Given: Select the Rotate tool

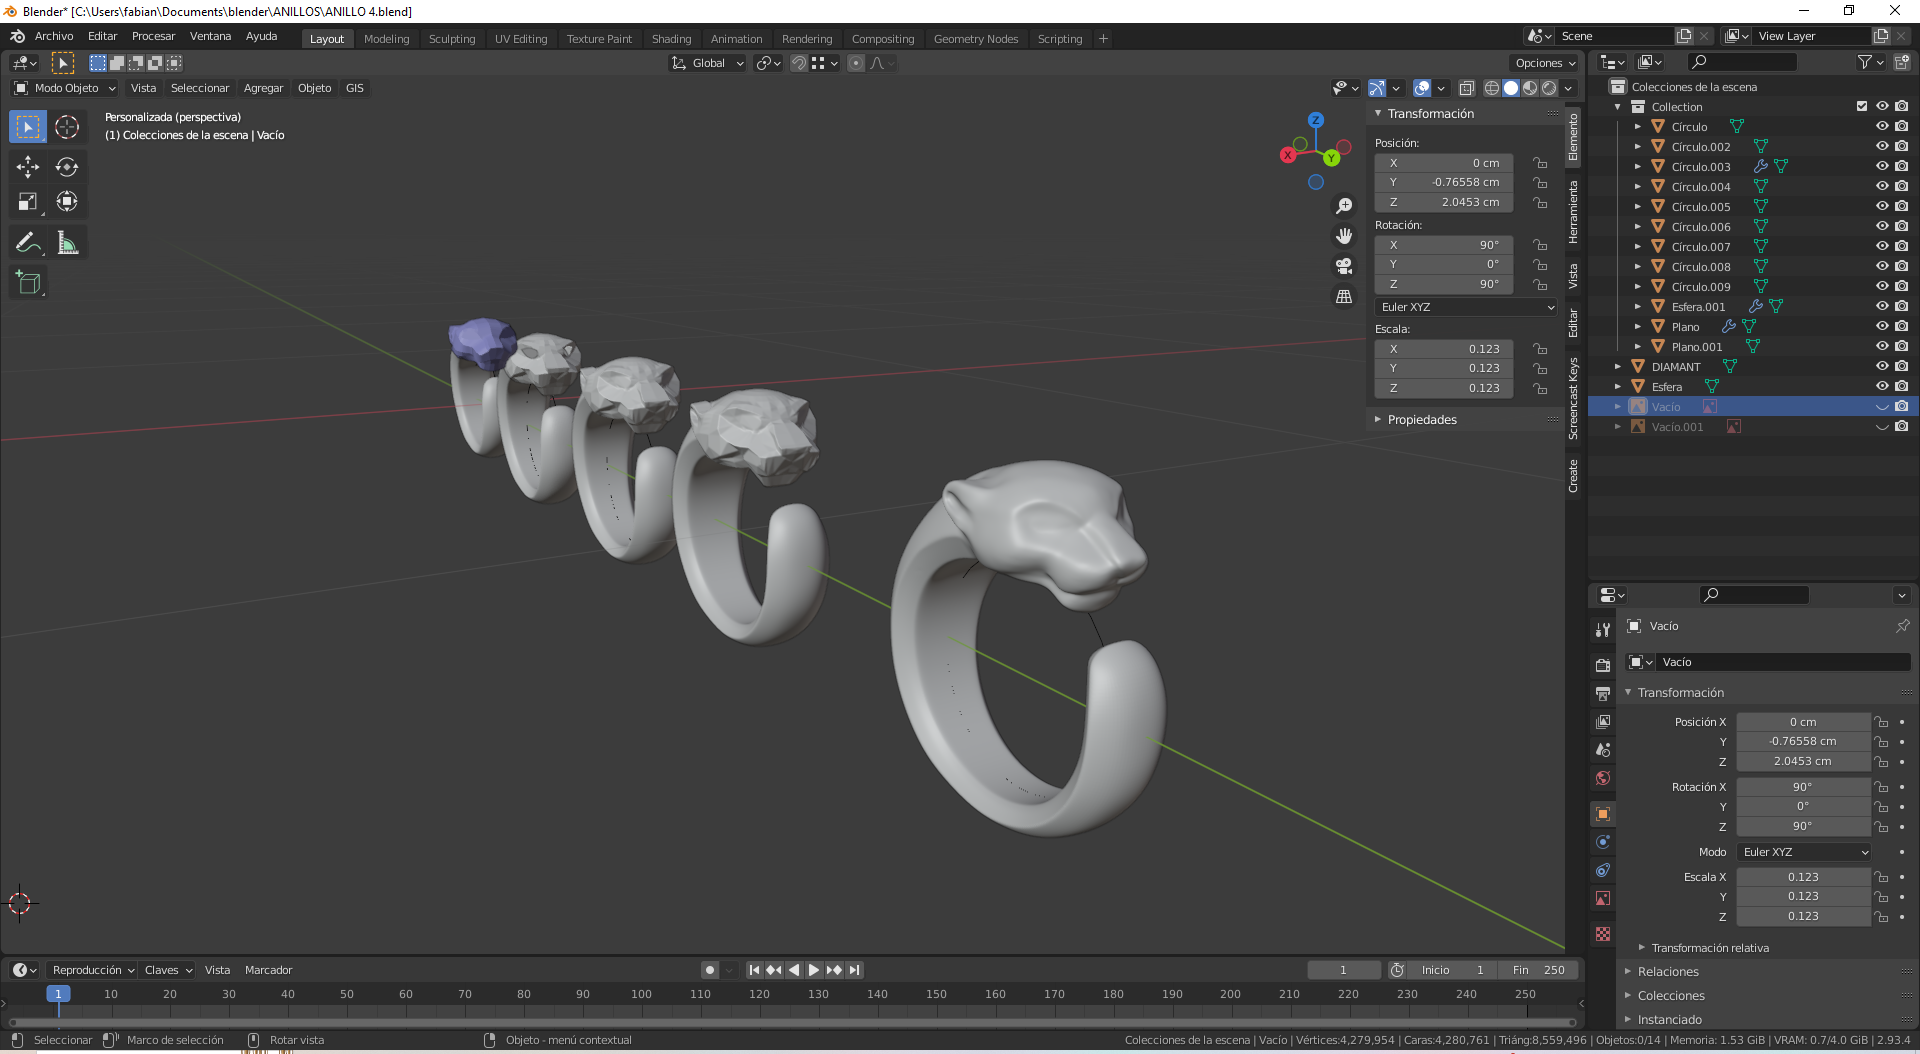Looking at the screenshot, I should click(x=67, y=167).
